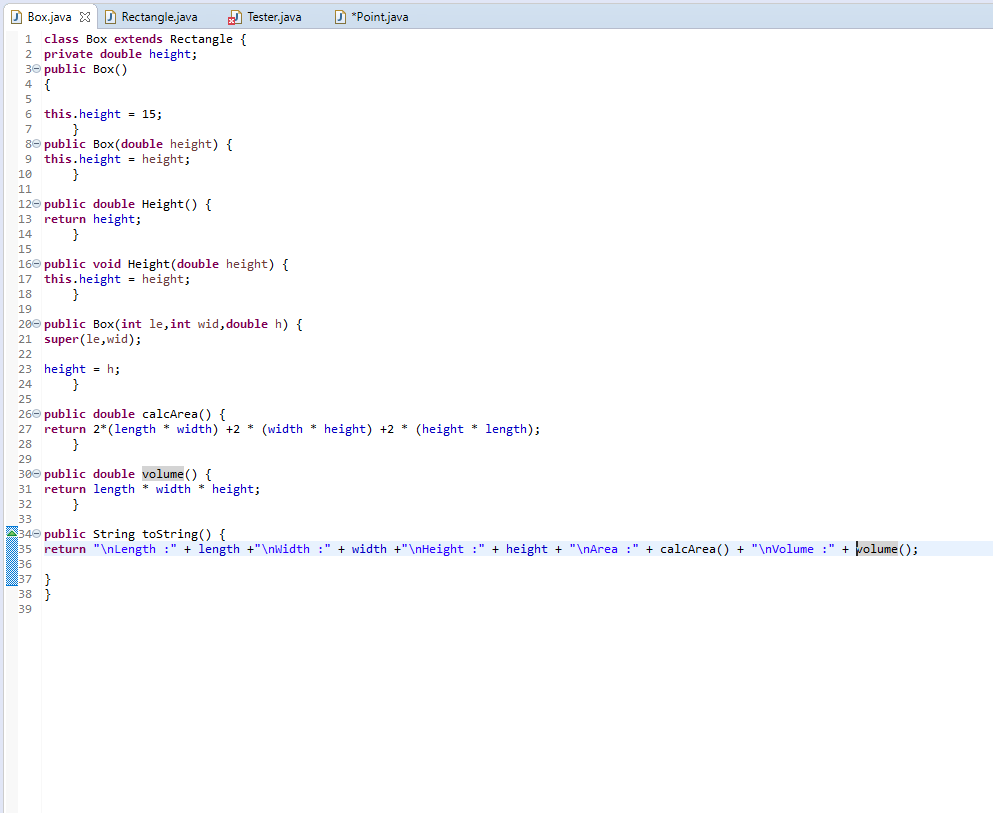Click the "\nLength :" string literal
Screen dimensions: 993x813
click(x=135, y=549)
